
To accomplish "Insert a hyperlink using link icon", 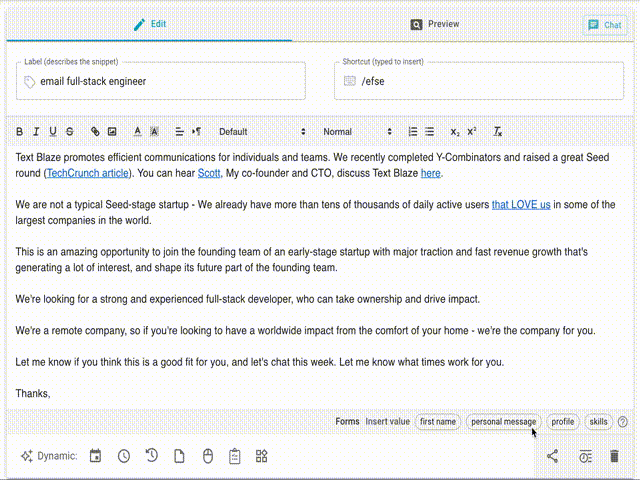I will [x=95, y=131].
